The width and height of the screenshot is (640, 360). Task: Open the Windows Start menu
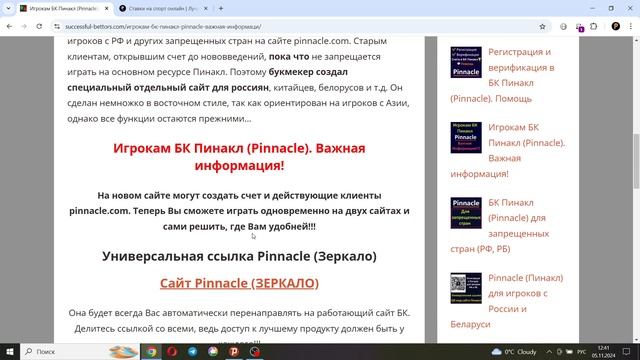pyautogui.click(x=10, y=351)
